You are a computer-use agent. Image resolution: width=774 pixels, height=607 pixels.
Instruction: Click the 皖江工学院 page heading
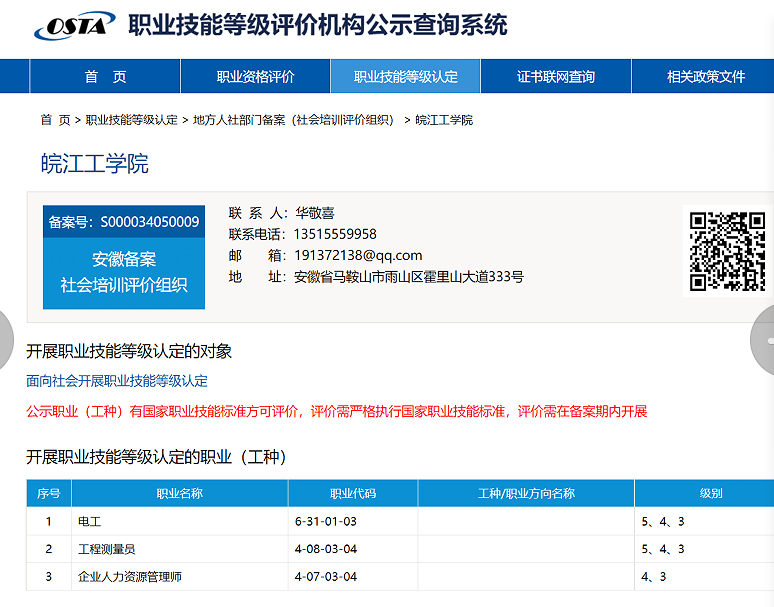tap(95, 164)
